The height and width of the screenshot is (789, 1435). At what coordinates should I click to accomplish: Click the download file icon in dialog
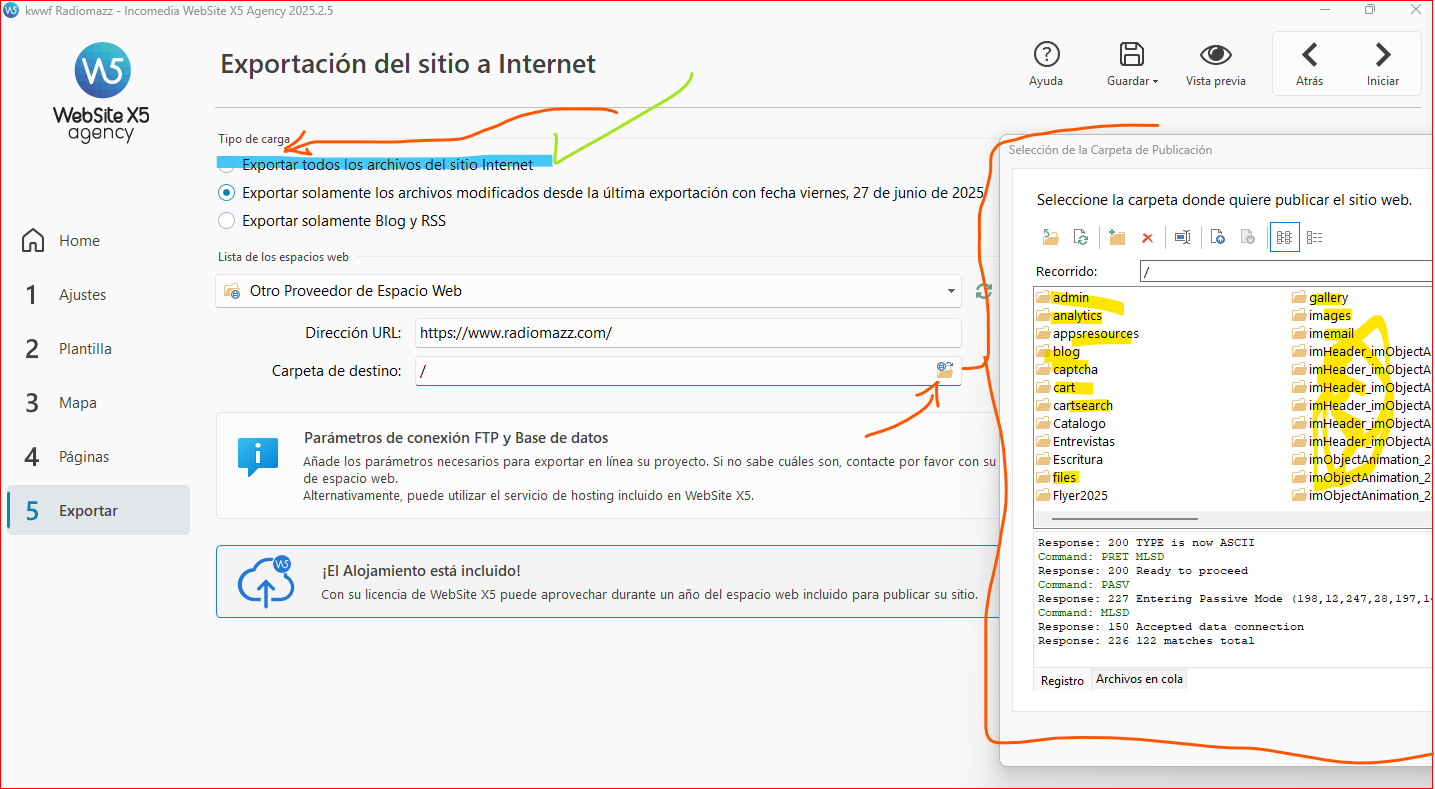(1248, 237)
